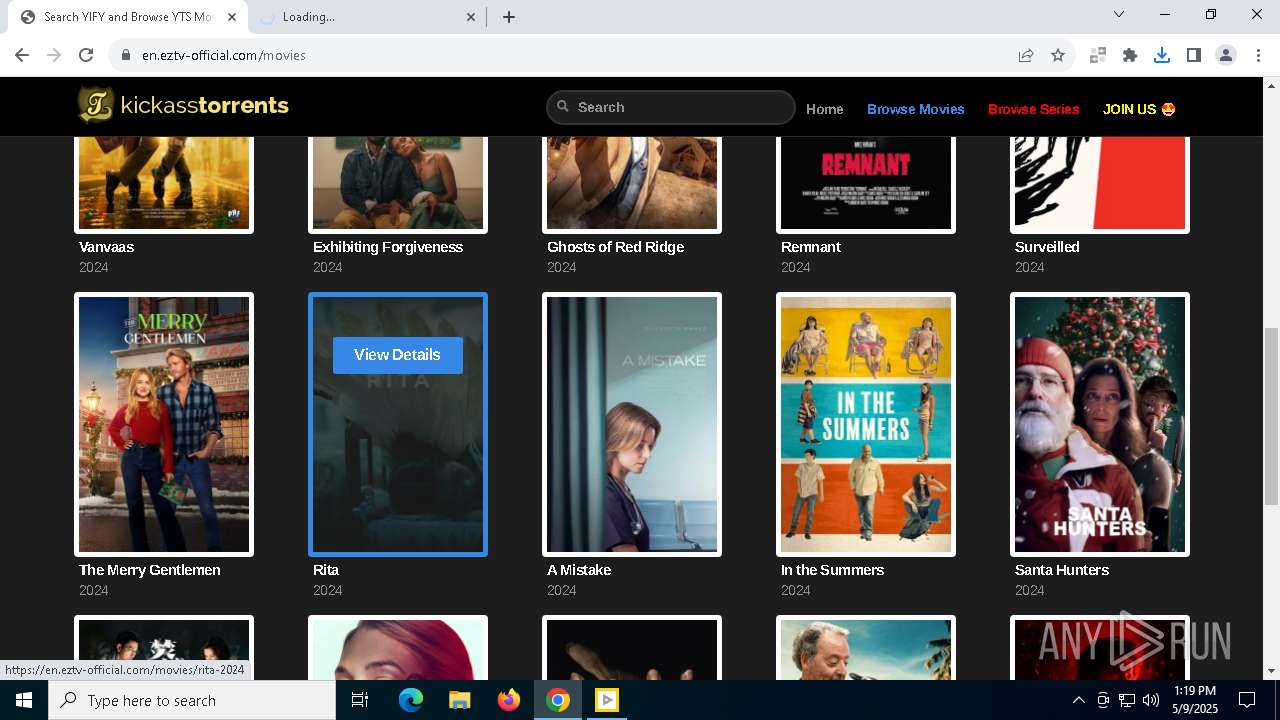
Task: Open The Merry Gentlemen title link
Action: tap(150, 570)
